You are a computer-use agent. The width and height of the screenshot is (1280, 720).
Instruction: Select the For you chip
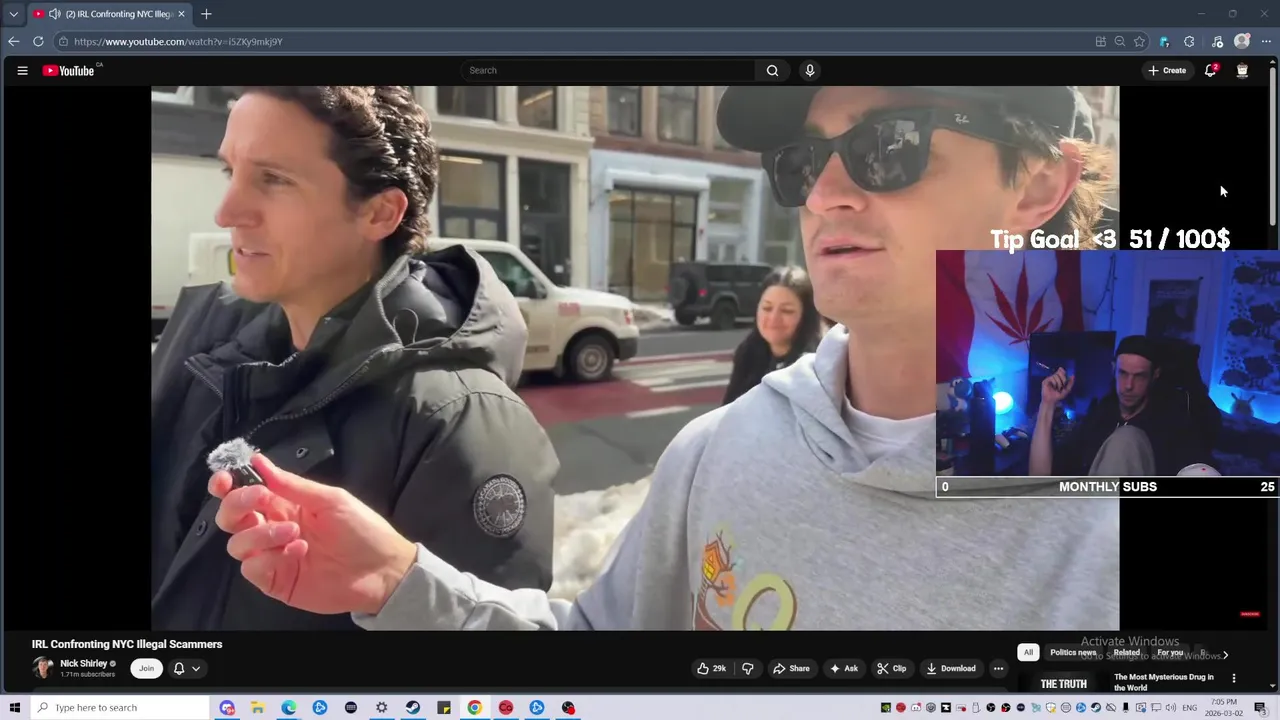[x=1170, y=652]
